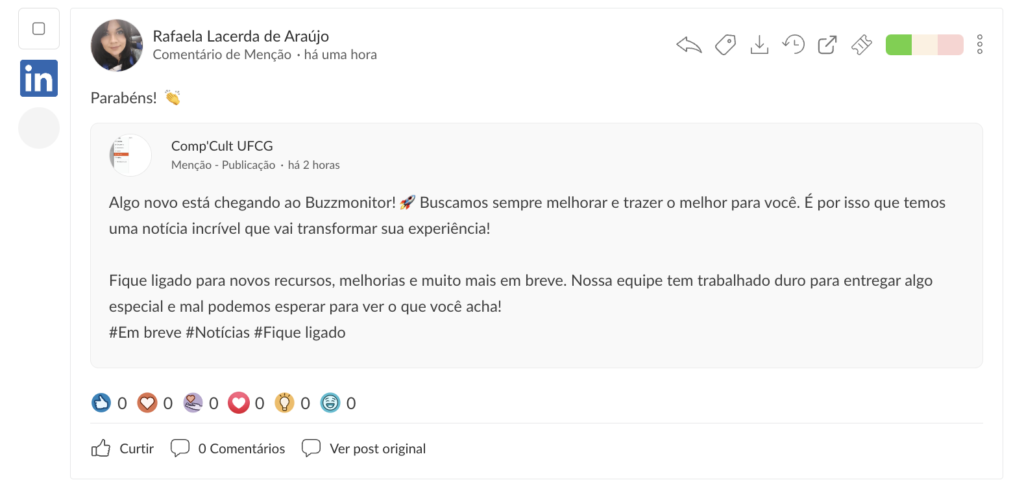This screenshot has width=1024, height=491.
Task: Open the tag icon for this mention
Action: [x=725, y=45]
